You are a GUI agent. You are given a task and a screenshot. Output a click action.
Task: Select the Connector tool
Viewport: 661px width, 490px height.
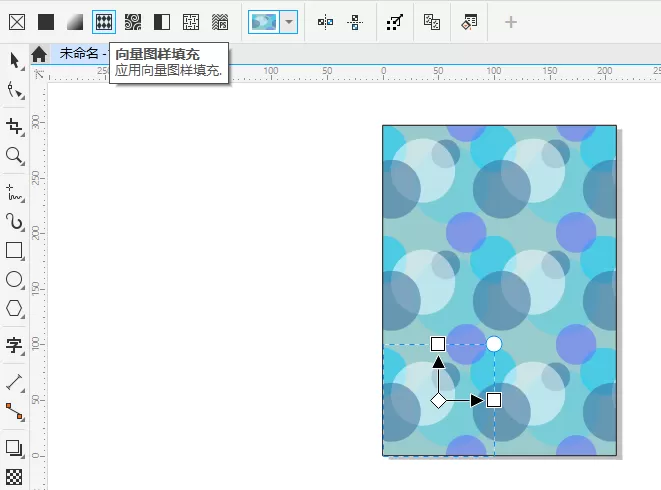coord(15,412)
